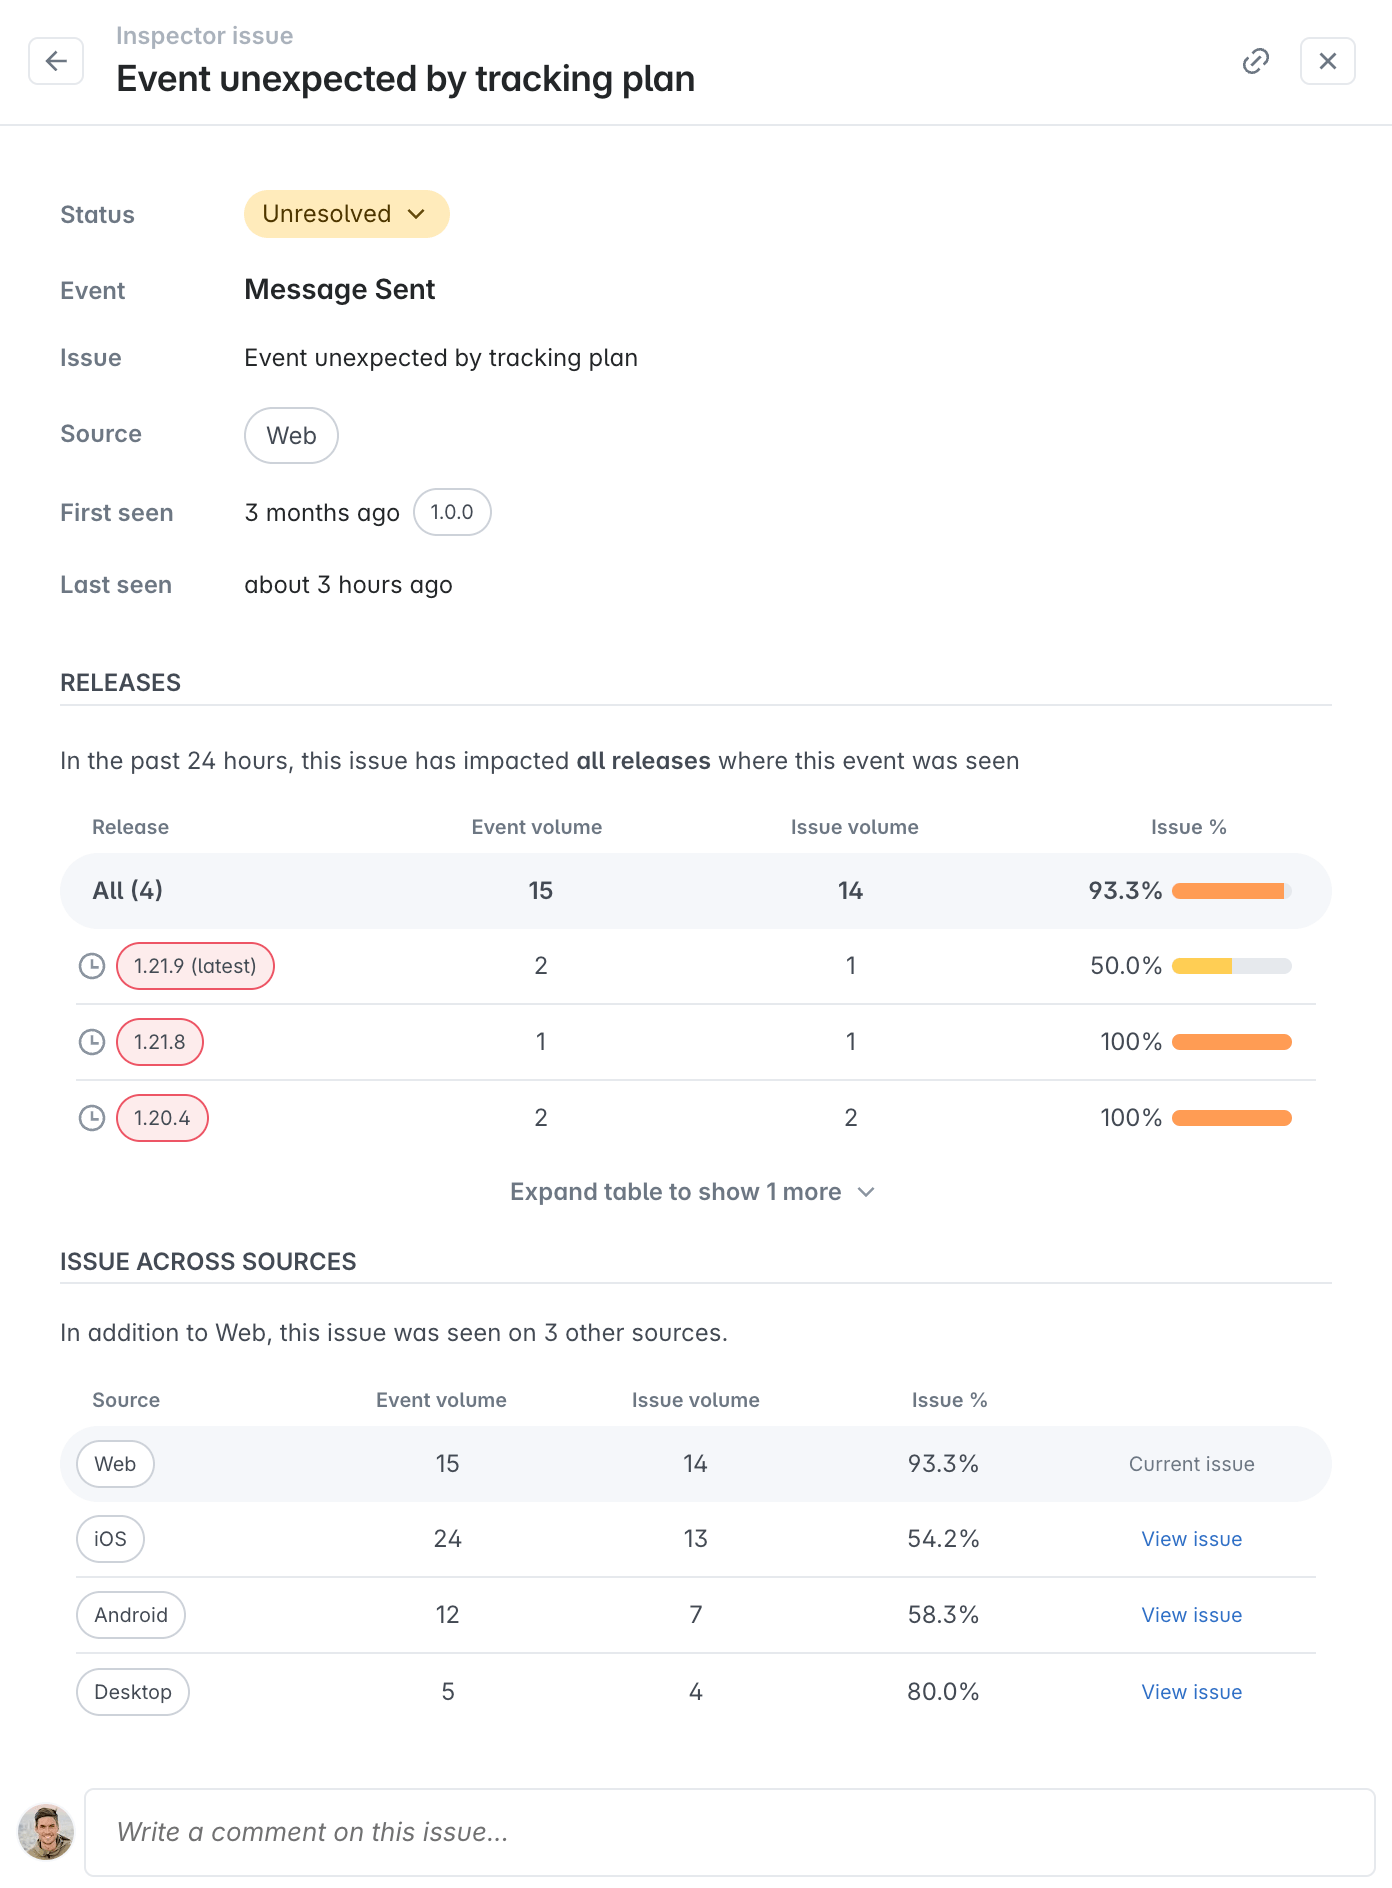This screenshot has width=1392, height=1888.
Task: Click the 1.20.4 release tag
Action: [162, 1118]
